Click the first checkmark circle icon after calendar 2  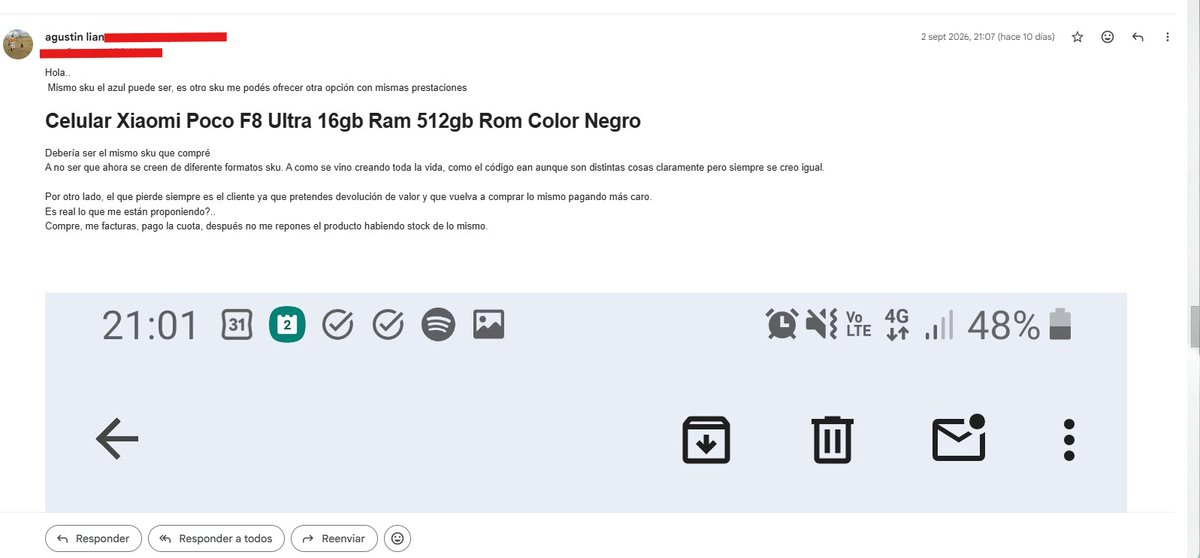(x=338, y=324)
